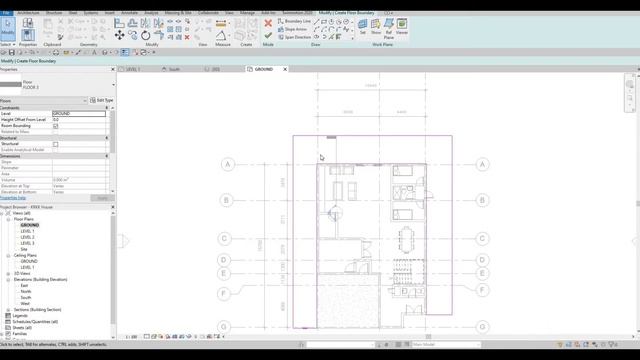
Task: Click the Level GROUND value field
Action: pos(79,113)
